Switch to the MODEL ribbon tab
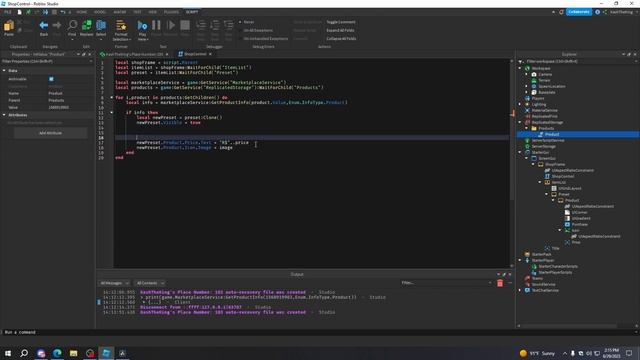The width and height of the screenshot is (640, 360). click(100, 12)
